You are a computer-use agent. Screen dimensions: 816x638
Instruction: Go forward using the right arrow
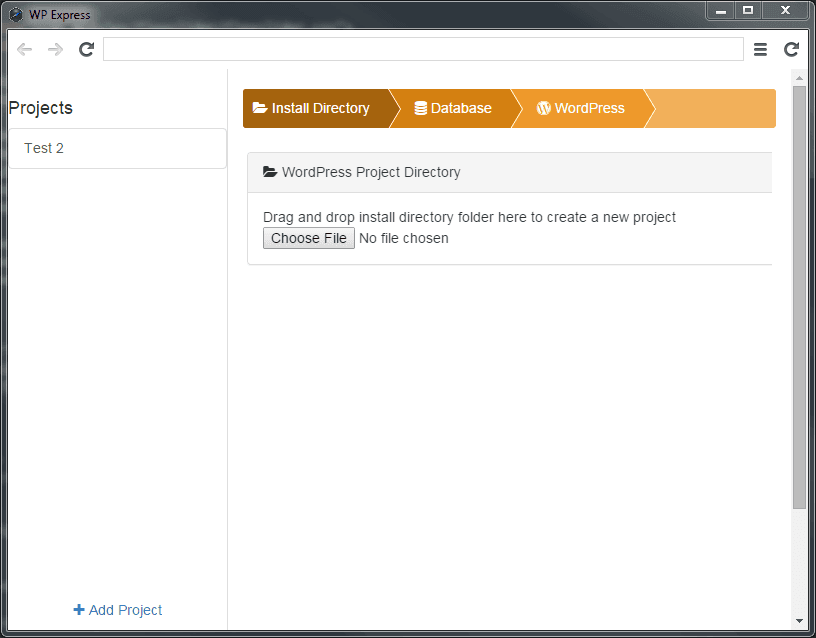tap(55, 49)
